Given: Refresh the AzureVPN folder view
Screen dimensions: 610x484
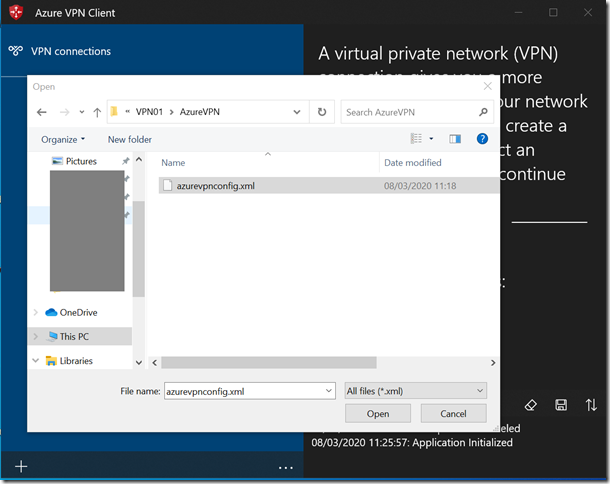Looking at the screenshot, I should tap(322, 112).
